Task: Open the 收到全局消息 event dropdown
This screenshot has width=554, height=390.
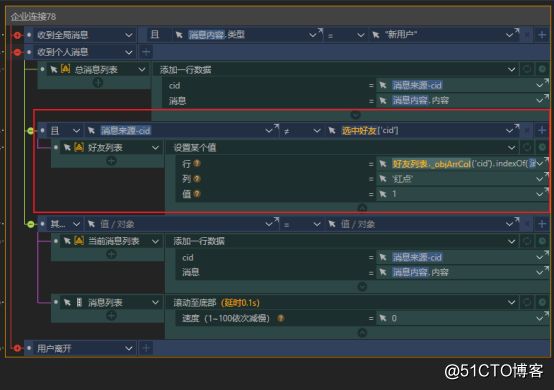Action: [129, 35]
